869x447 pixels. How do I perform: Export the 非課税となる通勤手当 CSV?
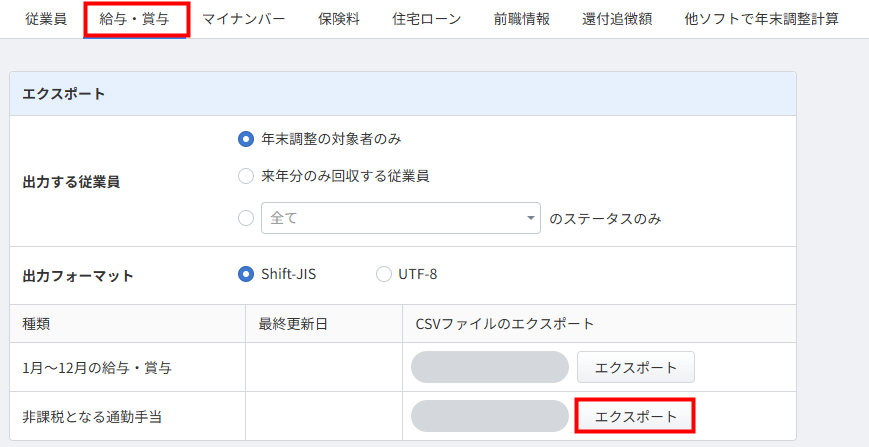tap(635, 416)
